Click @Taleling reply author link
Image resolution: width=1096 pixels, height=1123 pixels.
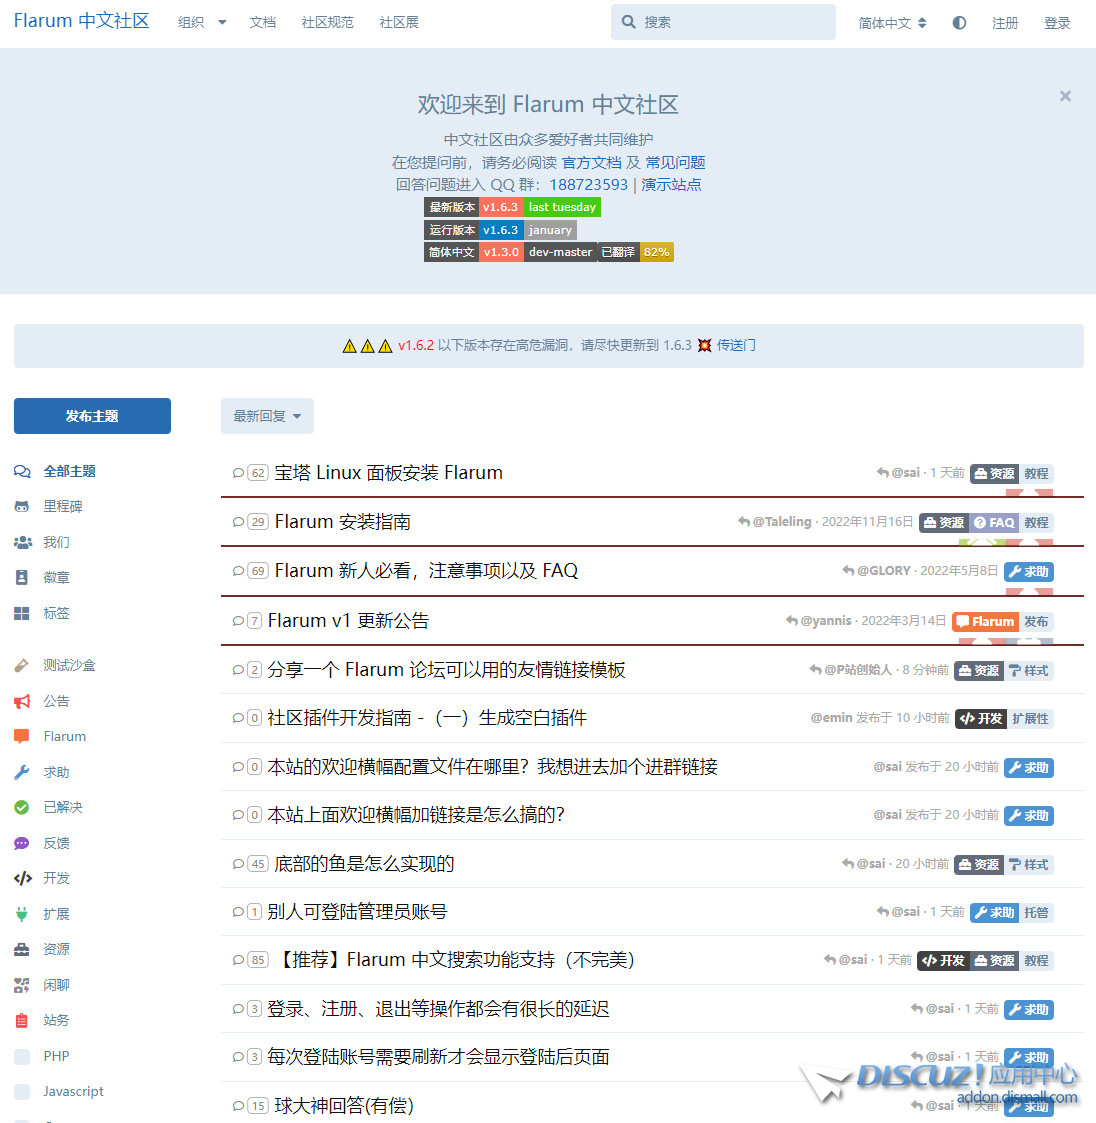click(782, 521)
